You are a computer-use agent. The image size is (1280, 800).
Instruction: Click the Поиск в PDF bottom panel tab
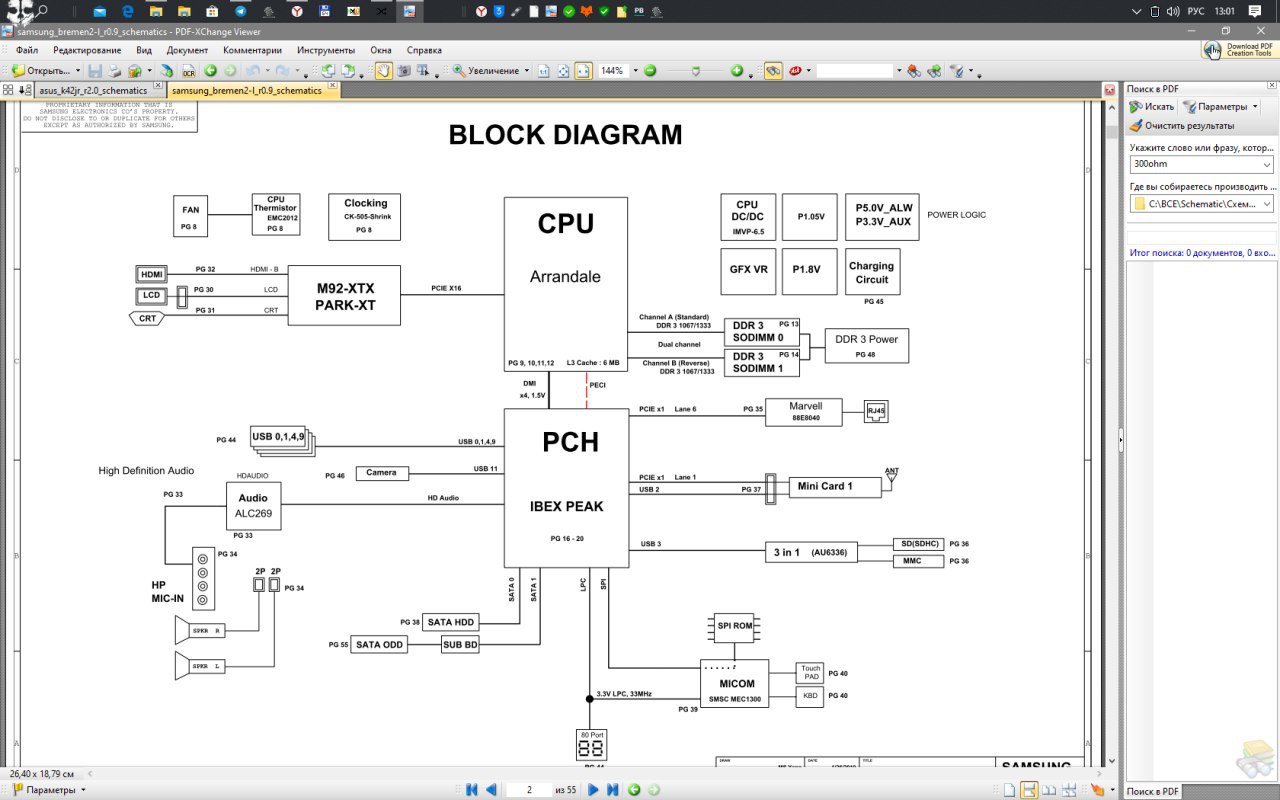pyautogui.click(x=1152, y=791)
